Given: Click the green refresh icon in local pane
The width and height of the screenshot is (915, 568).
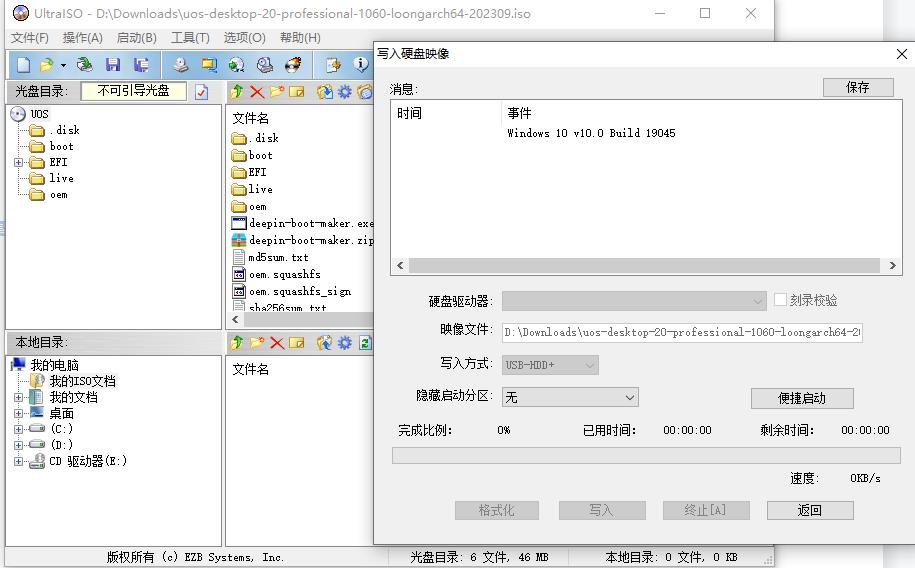Looking at the screenshot, I should (365, 343).
